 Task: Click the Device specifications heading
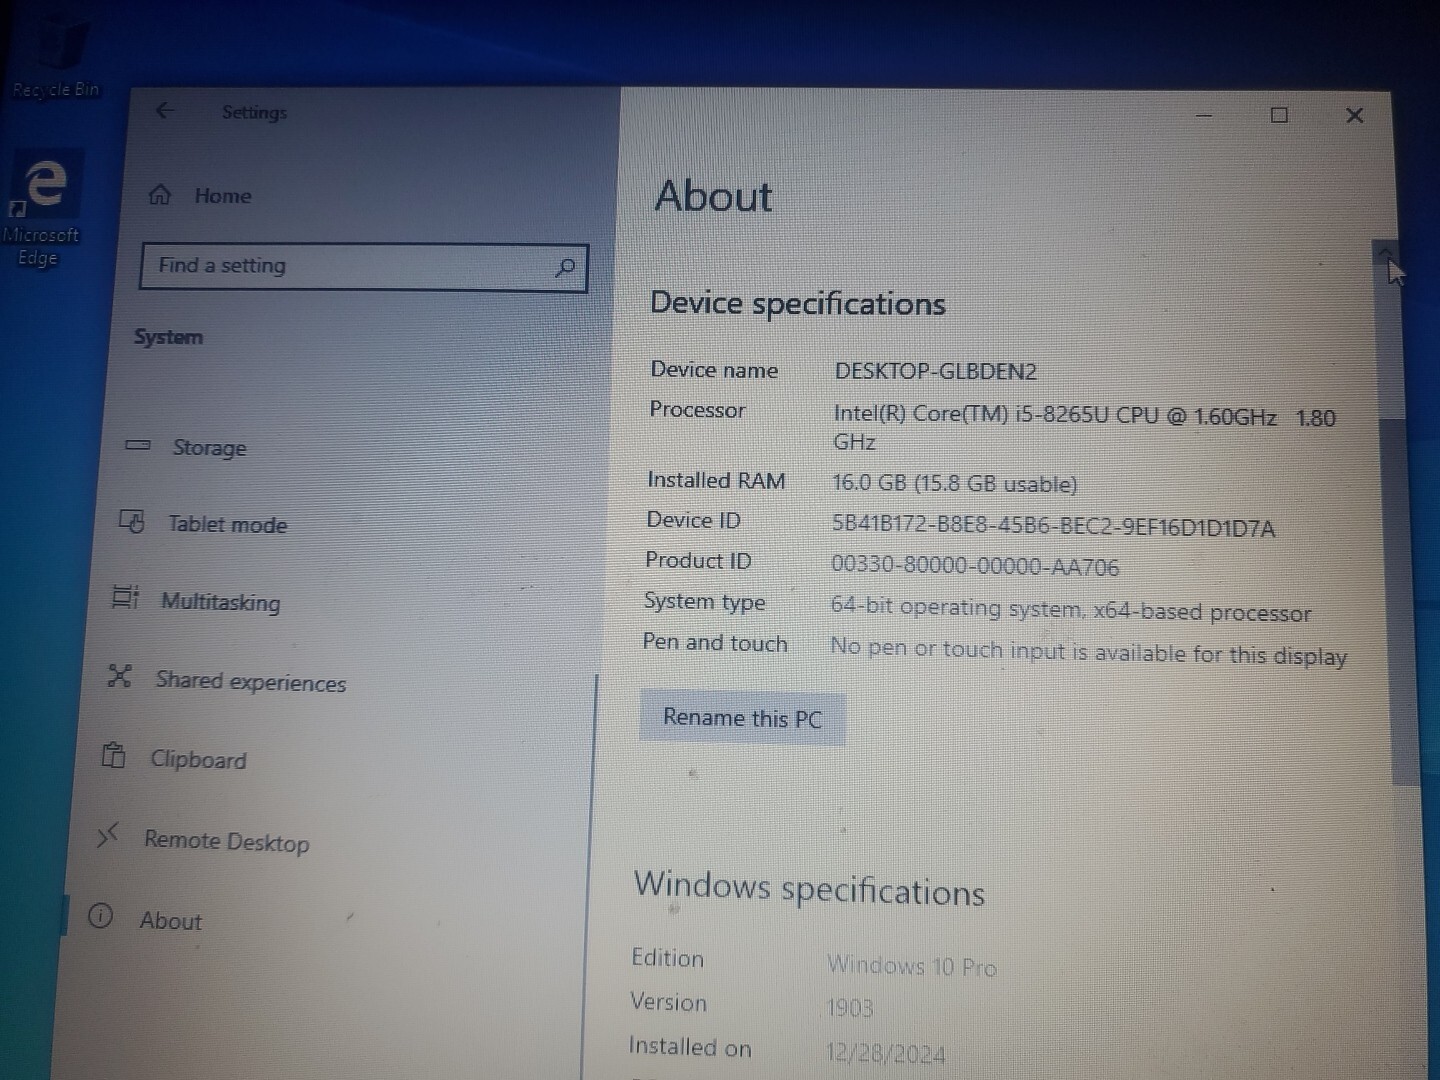pyautogui.click(x=797, y=303)
